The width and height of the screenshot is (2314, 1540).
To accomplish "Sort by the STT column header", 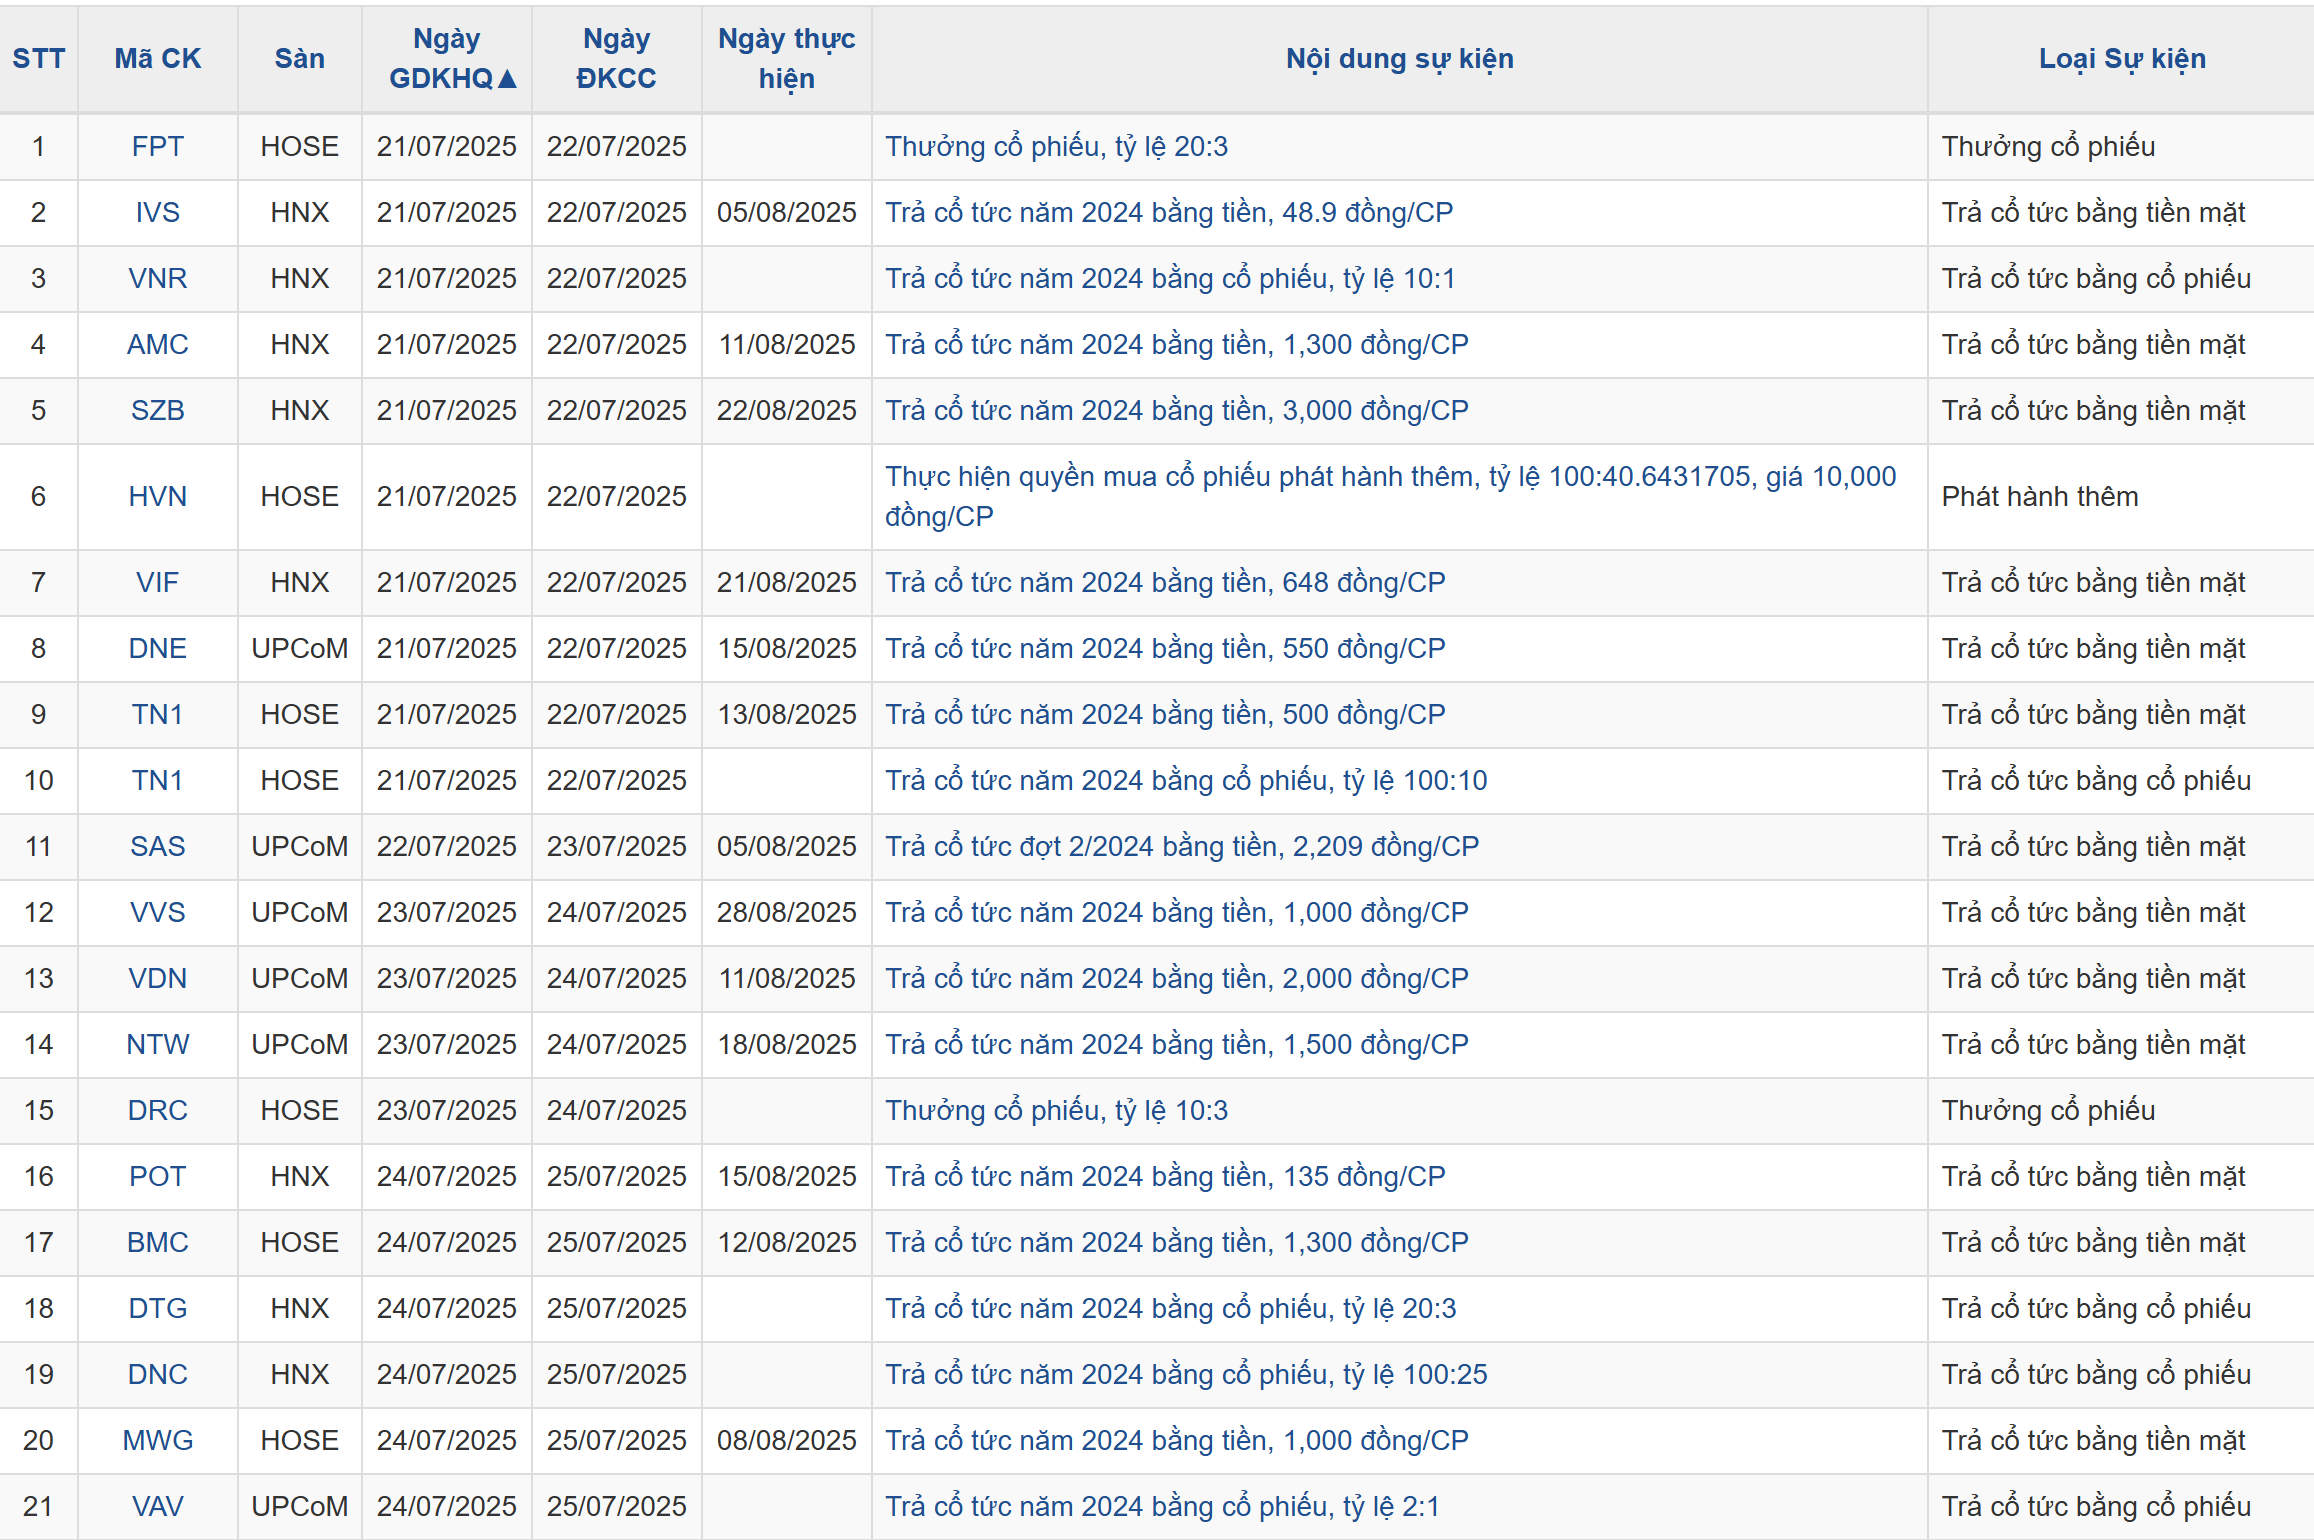I will pyautogui.click(x=38, y=58).
